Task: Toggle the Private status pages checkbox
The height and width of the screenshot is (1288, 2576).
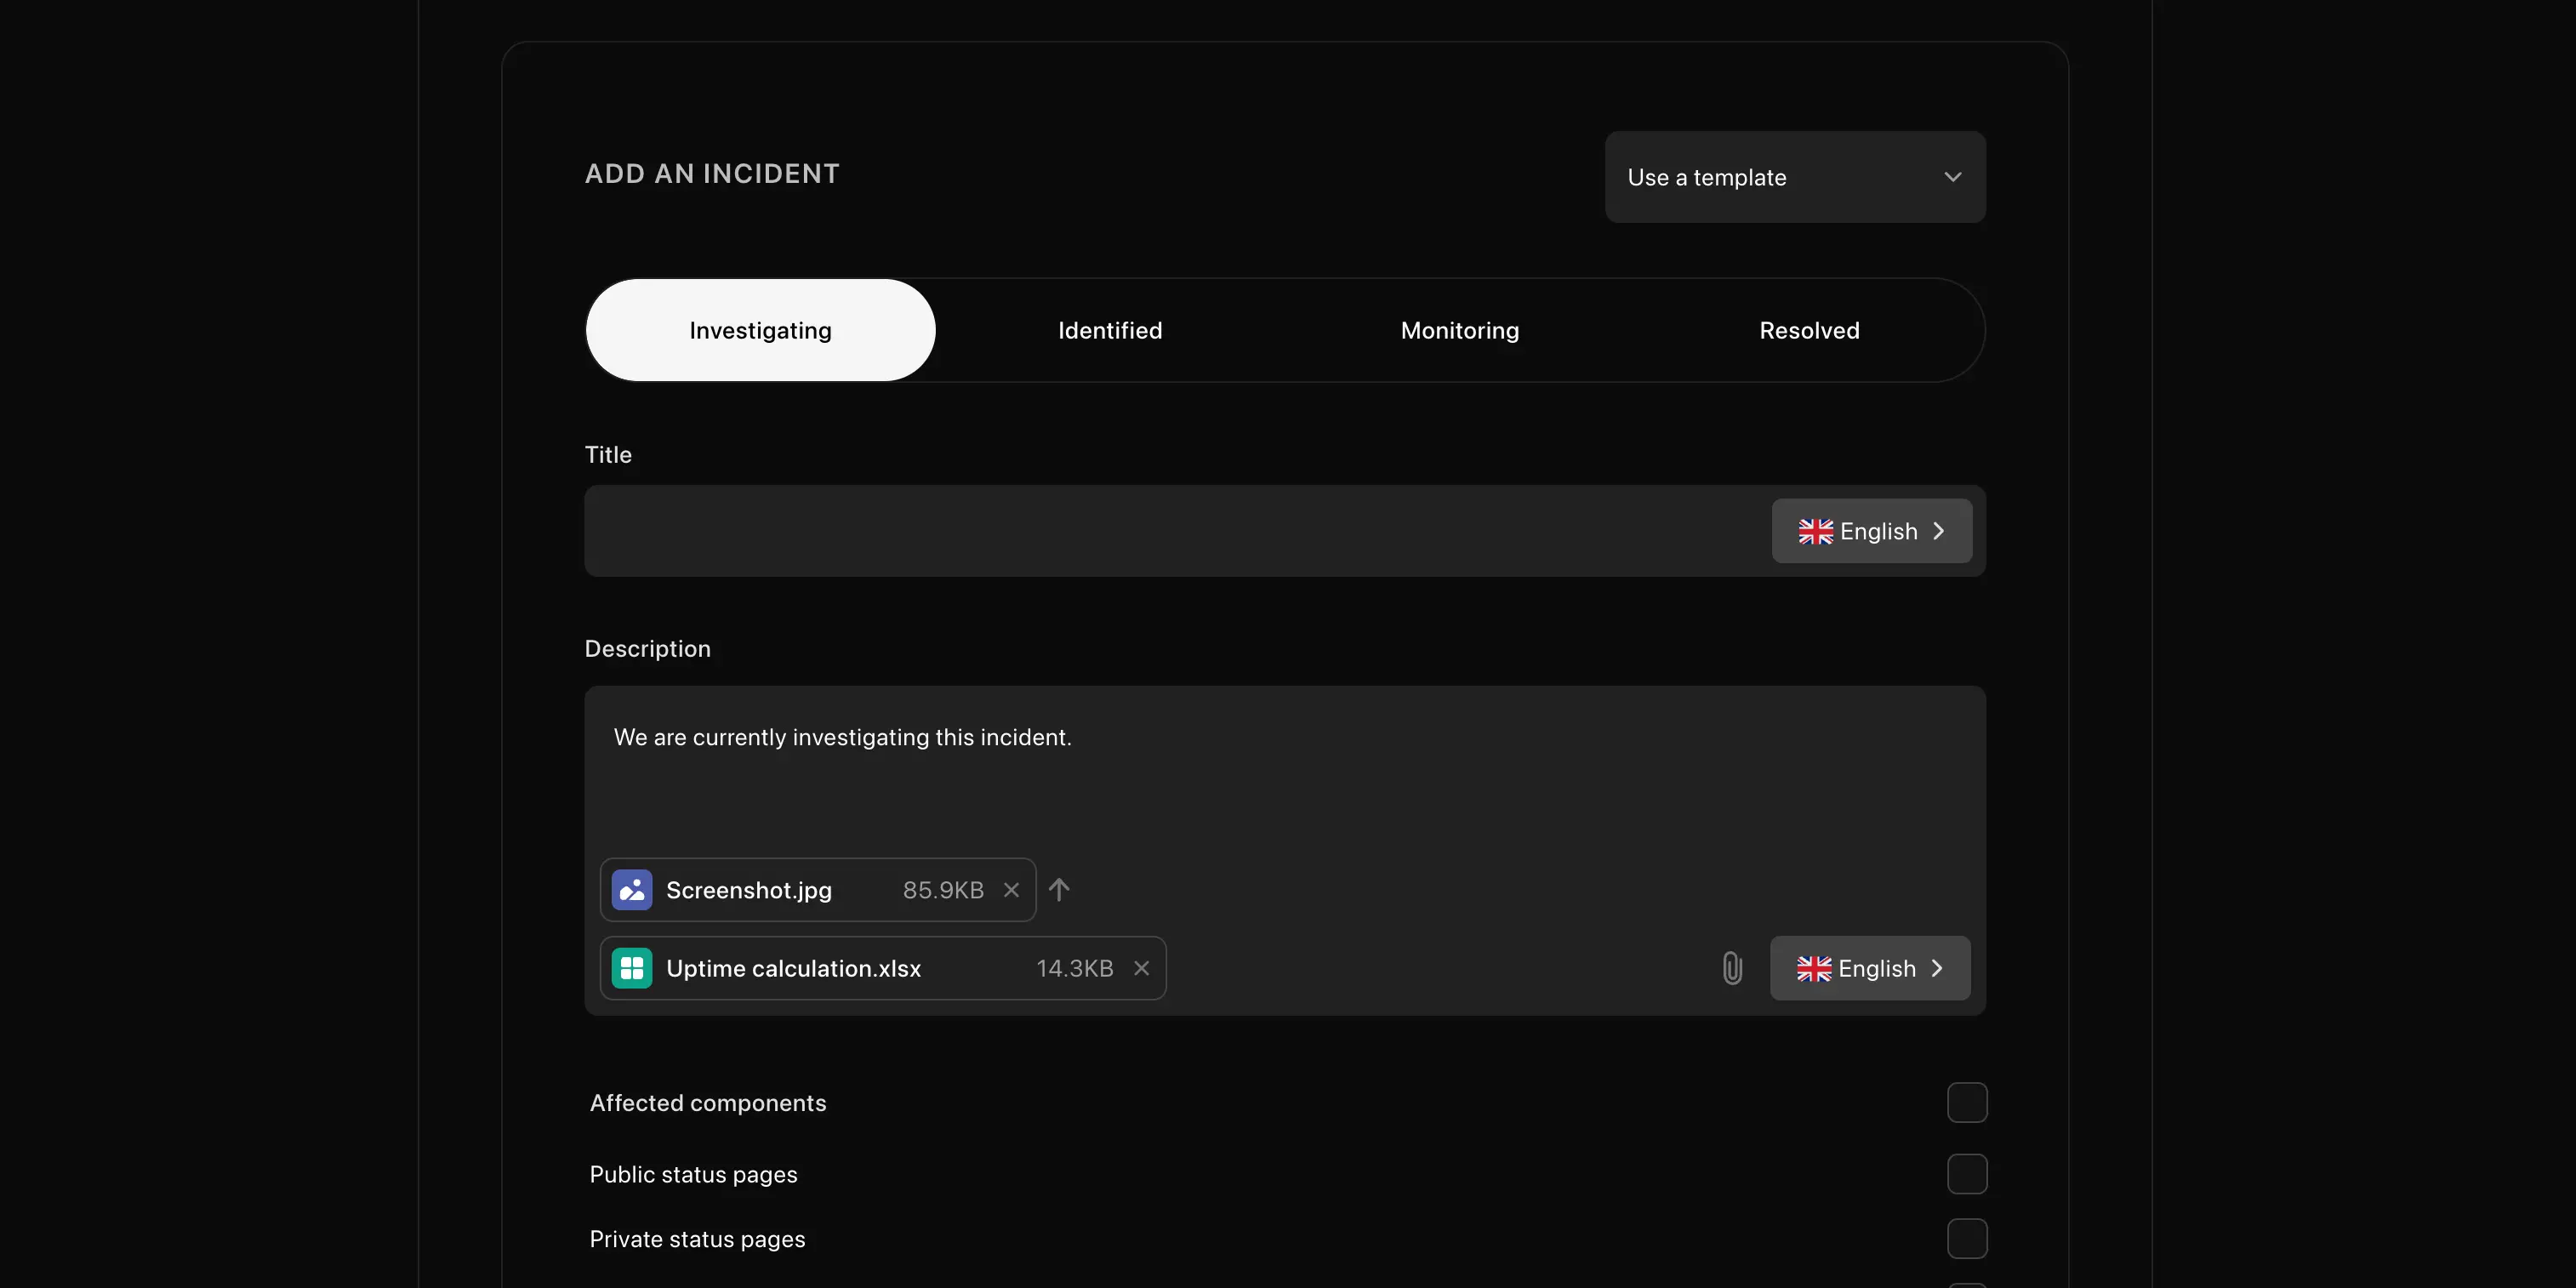Action: (x=1967, y=1239)
